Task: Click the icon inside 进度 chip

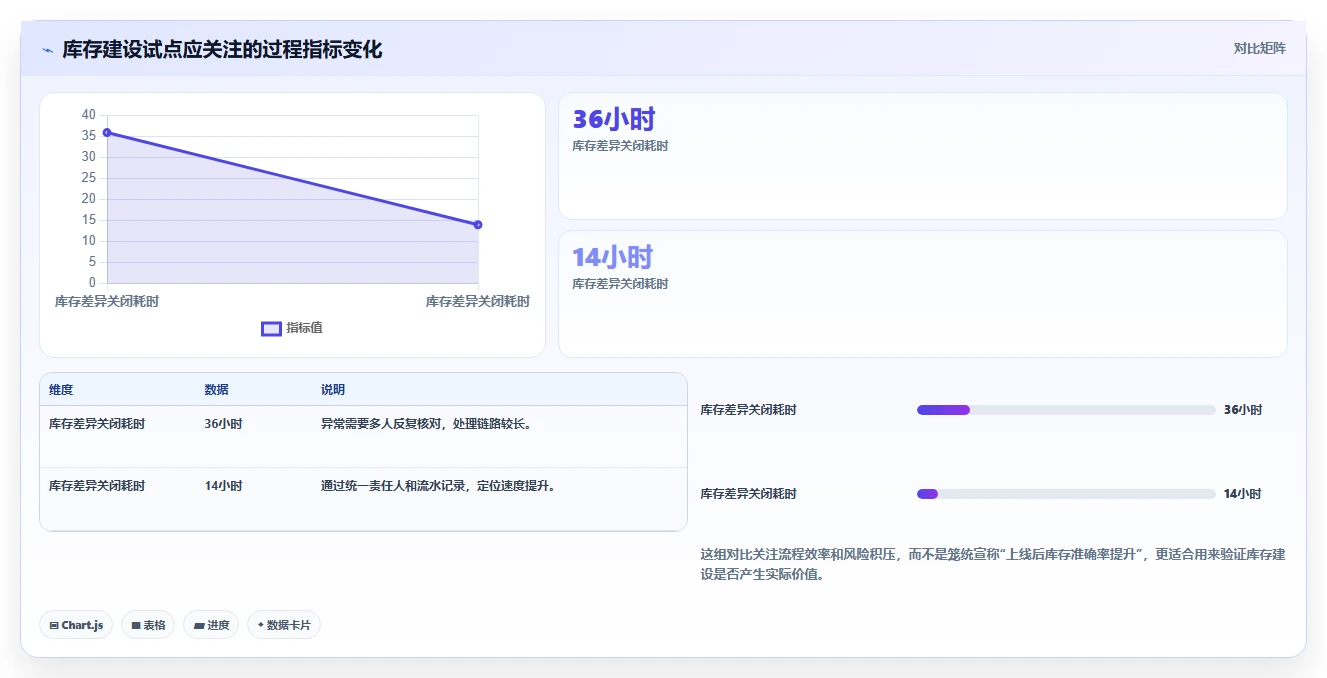Action: pos(199,626)
